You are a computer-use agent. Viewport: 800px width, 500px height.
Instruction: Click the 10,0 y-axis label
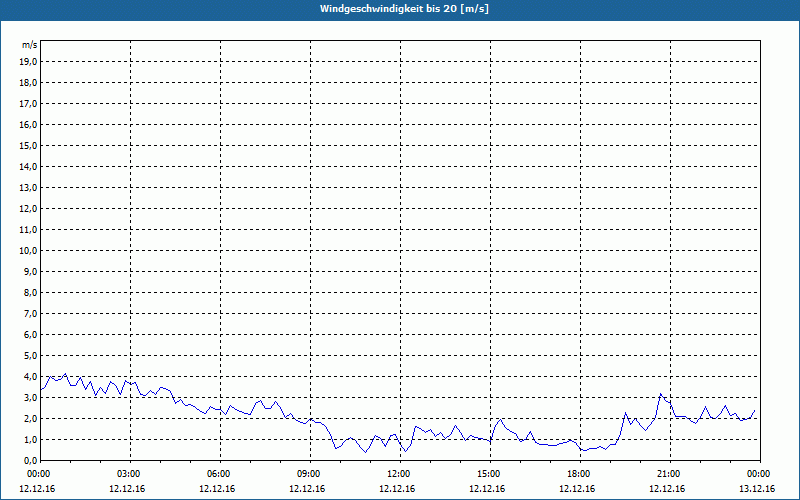click(28, 250)
